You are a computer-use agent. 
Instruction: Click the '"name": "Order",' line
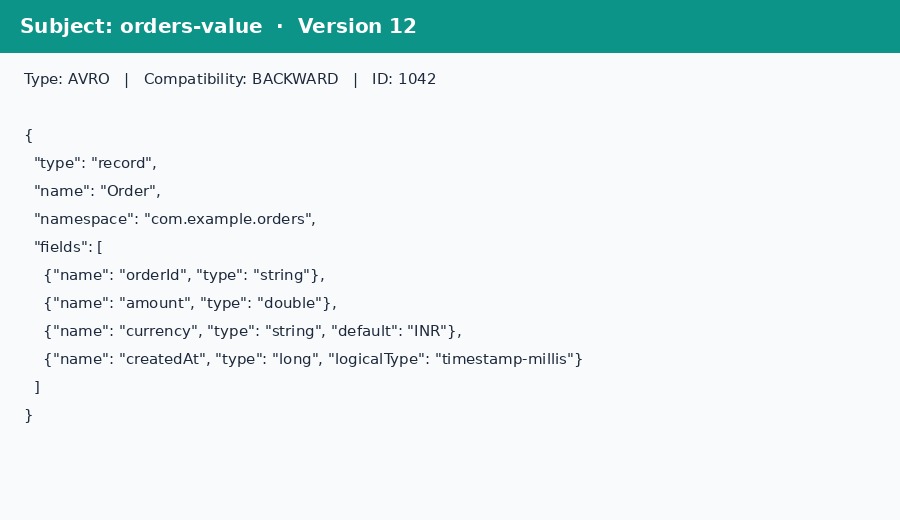coord(97,191)
